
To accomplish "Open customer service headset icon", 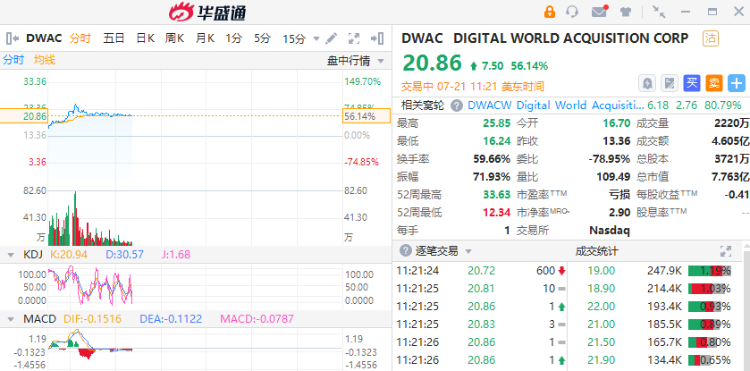I will click(x=572, y=12).
